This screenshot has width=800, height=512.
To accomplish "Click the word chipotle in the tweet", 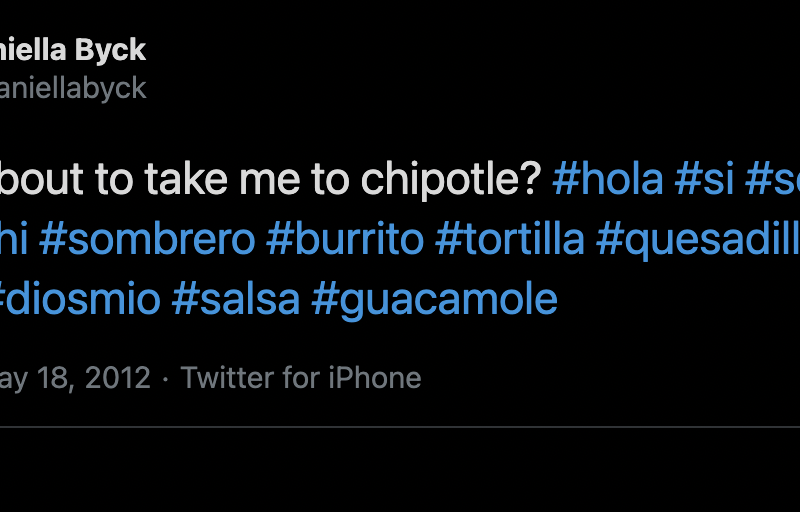I will click(455, 180).
